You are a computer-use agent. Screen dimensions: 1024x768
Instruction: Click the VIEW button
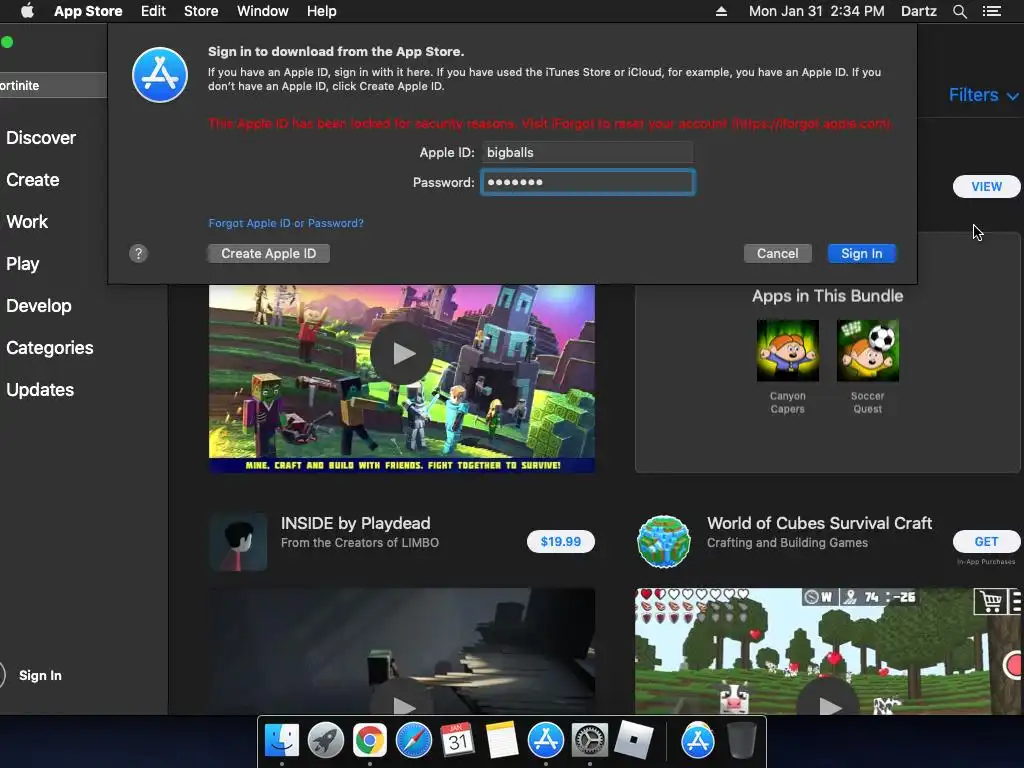[986, 187]
